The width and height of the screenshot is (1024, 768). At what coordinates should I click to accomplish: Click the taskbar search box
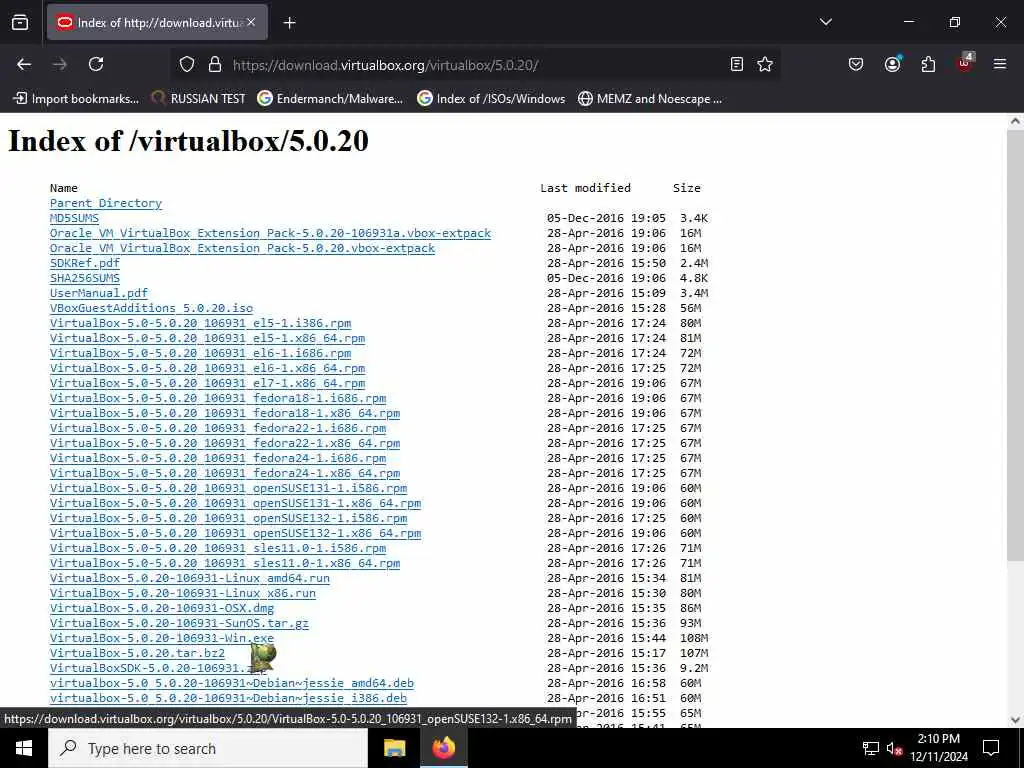click(208, 748)
